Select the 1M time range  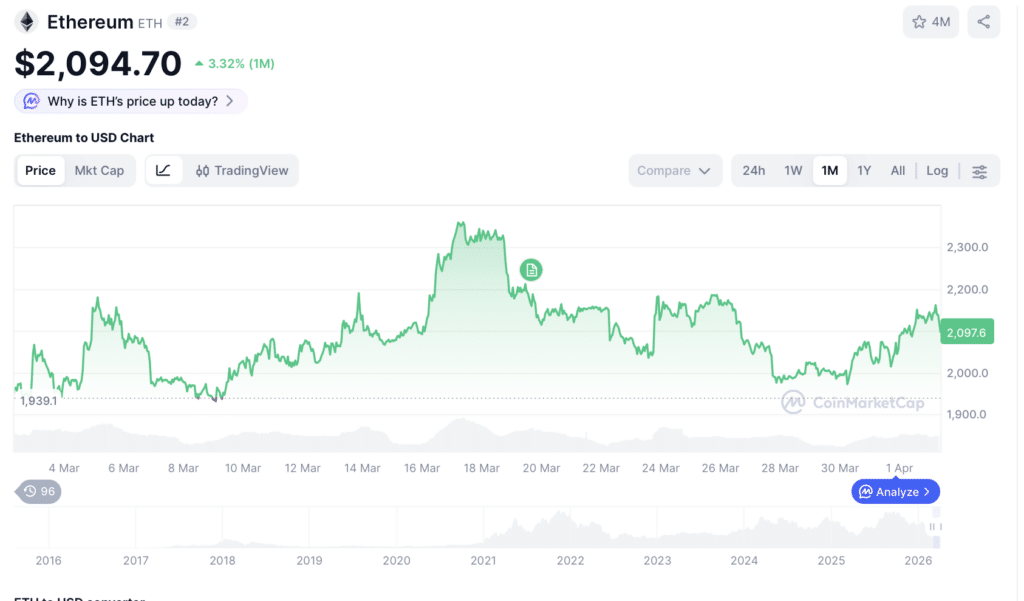[x=829, y=171]
